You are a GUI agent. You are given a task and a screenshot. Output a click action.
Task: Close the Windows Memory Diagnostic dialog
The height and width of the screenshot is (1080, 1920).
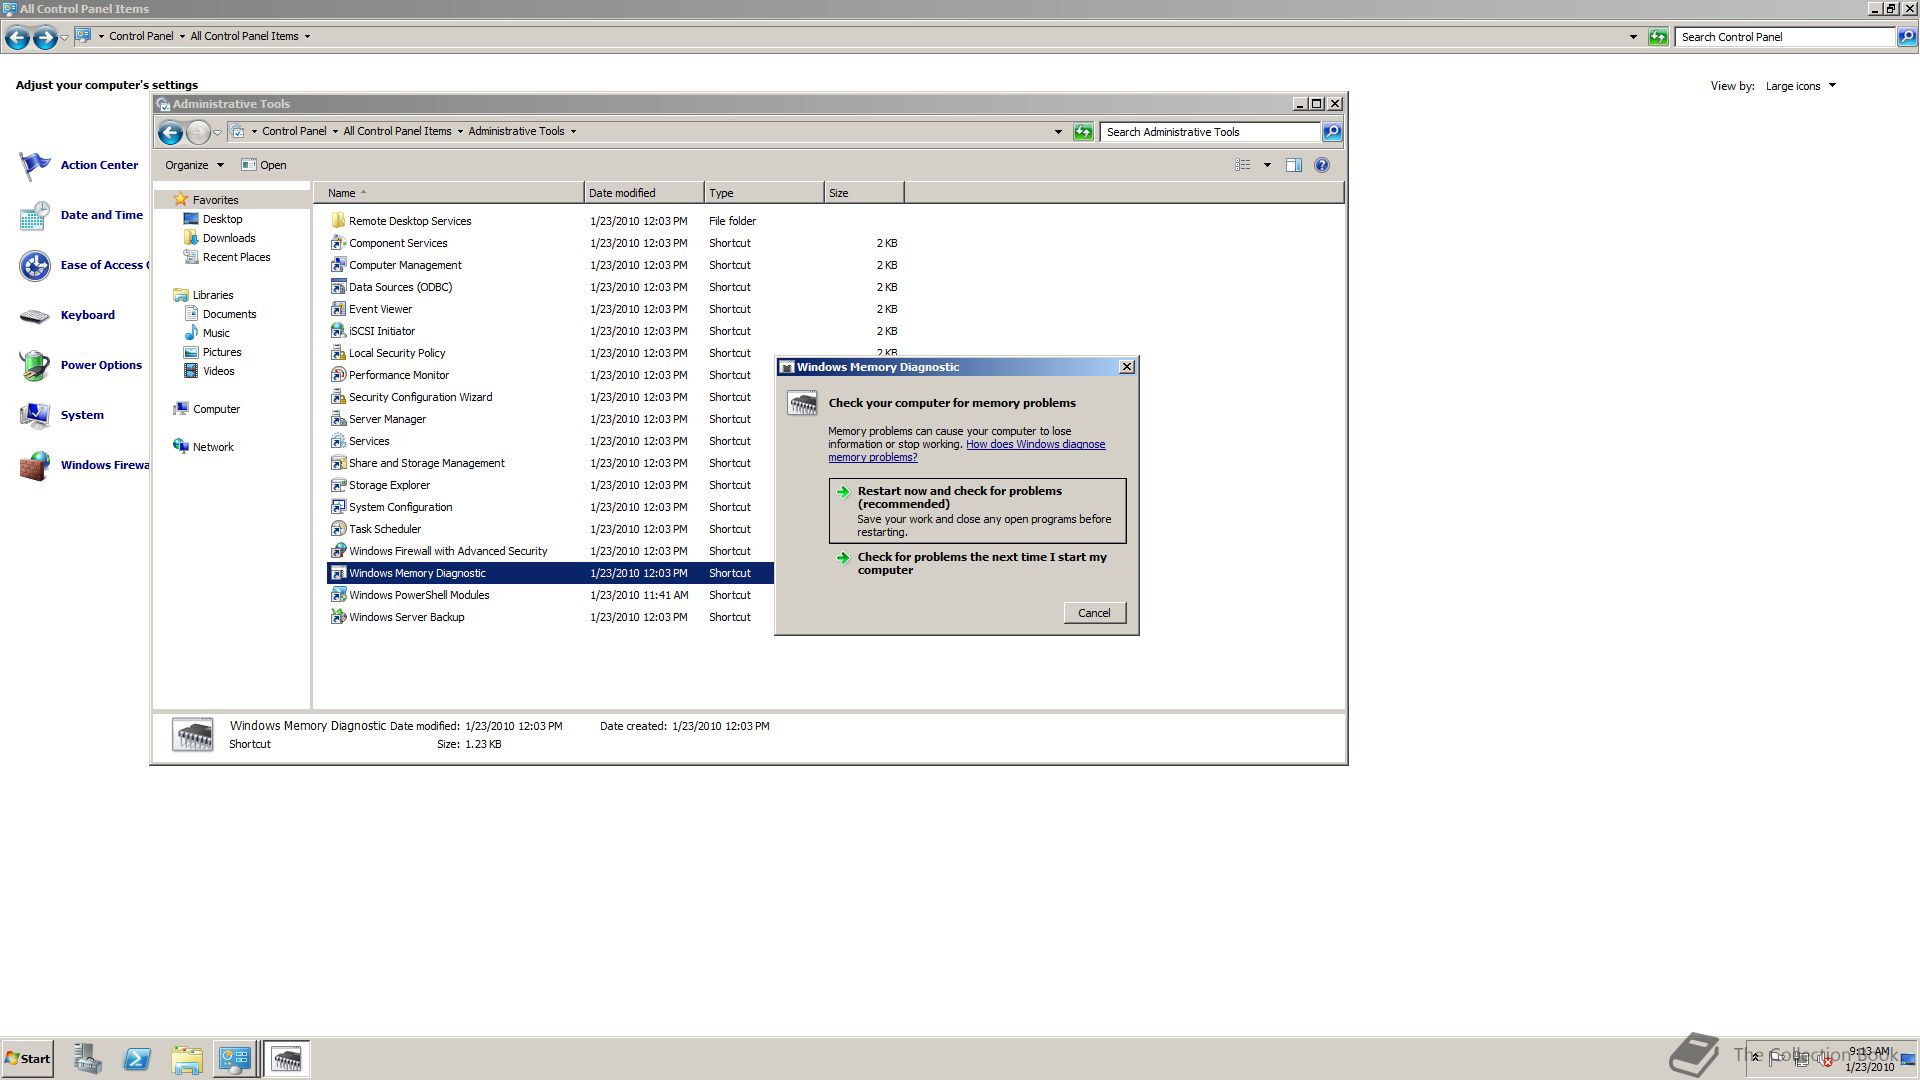pyautogui.click(x=1127, y=367)
